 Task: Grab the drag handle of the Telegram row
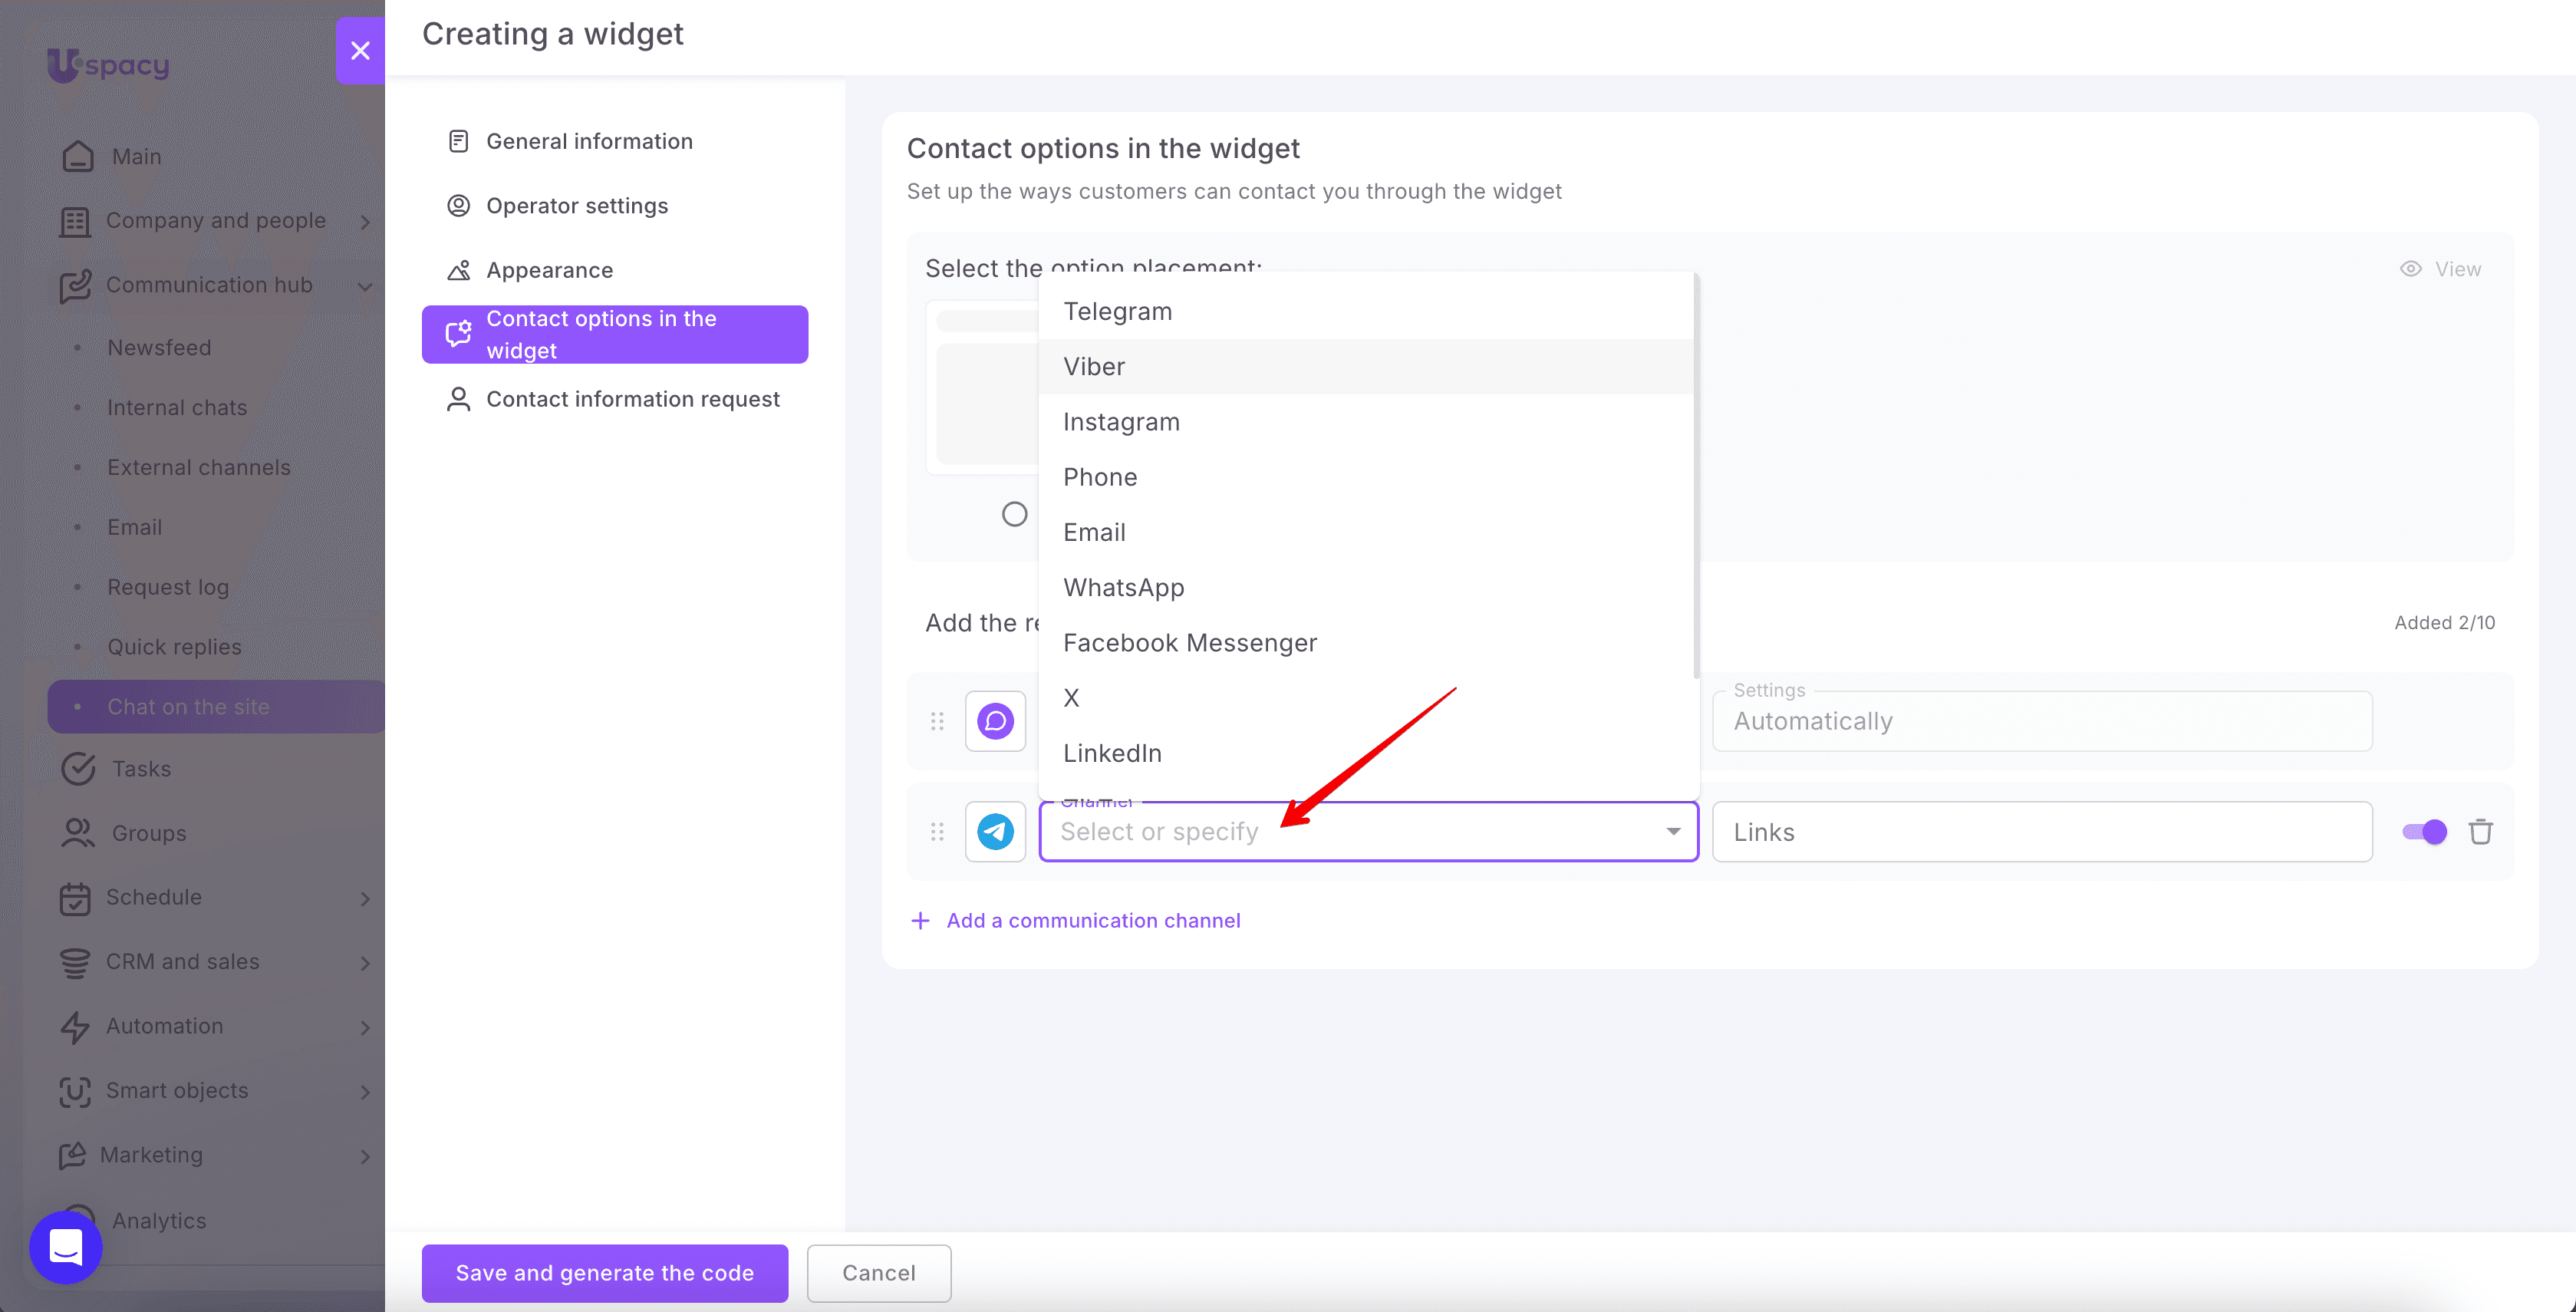[x=937, y=832]
